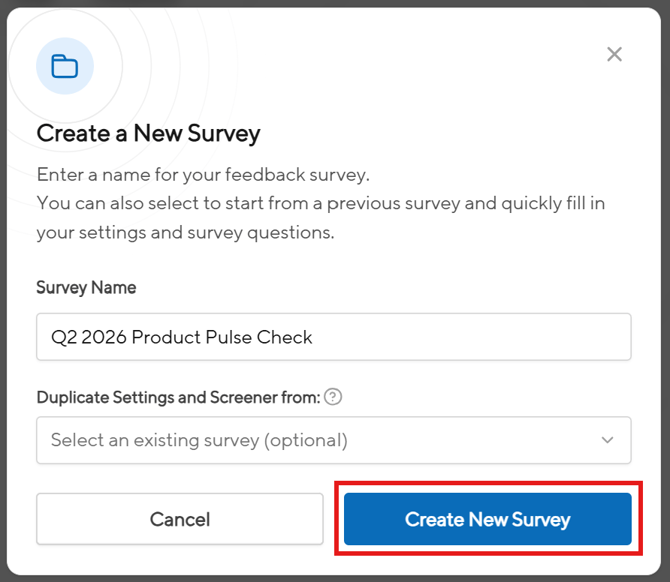Close the Create a New Survey dialog
The width and height of the screenshot is (670, 582).
point(614,54)
